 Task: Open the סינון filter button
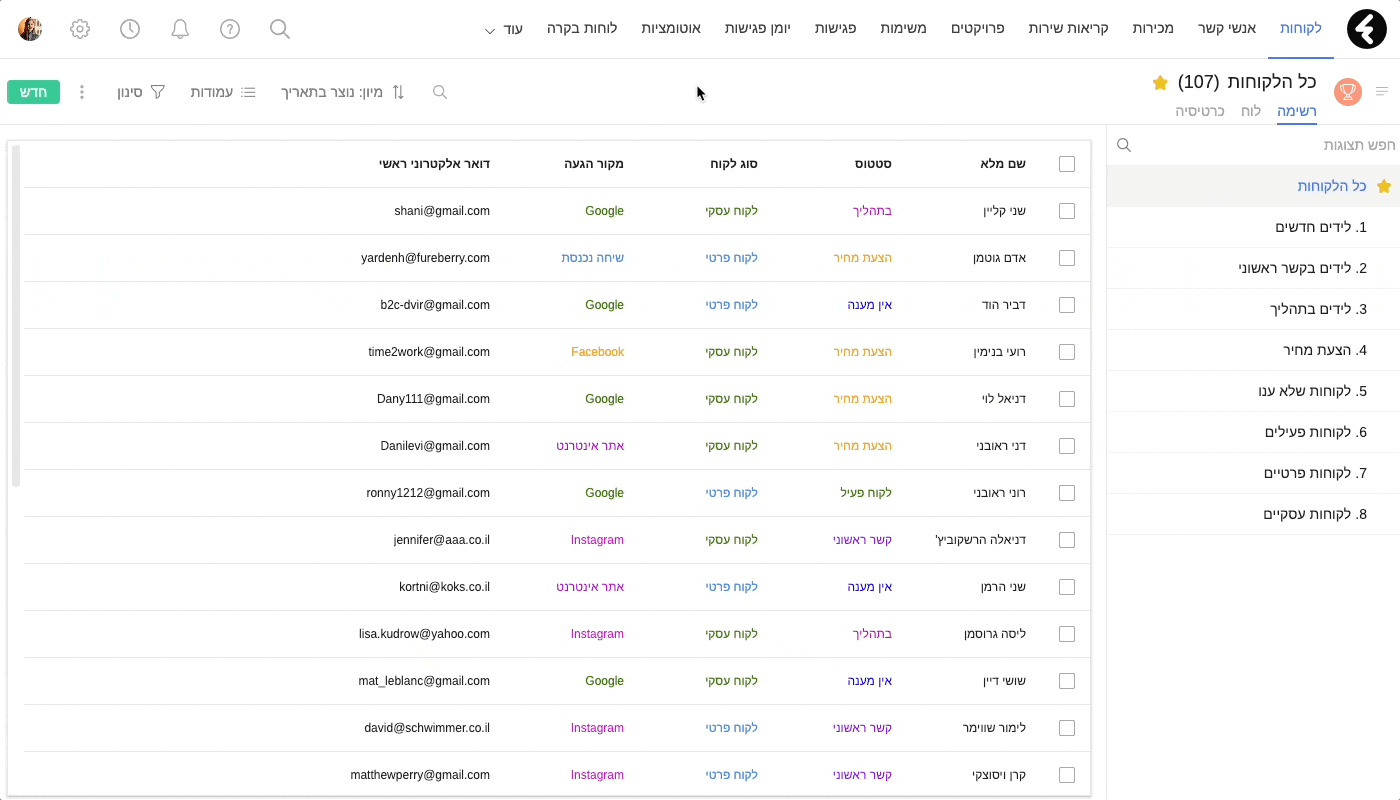141,92
